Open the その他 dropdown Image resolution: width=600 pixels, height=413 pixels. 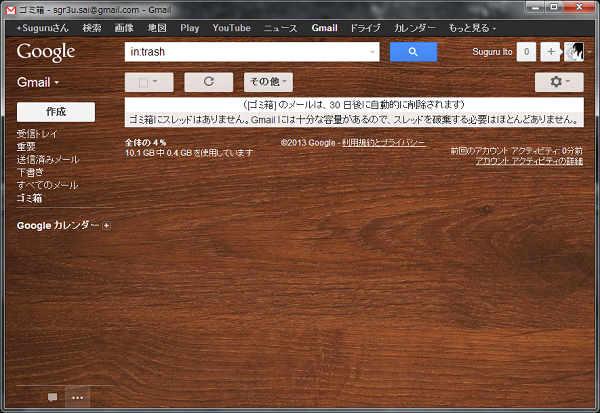[x=268, y=82]
